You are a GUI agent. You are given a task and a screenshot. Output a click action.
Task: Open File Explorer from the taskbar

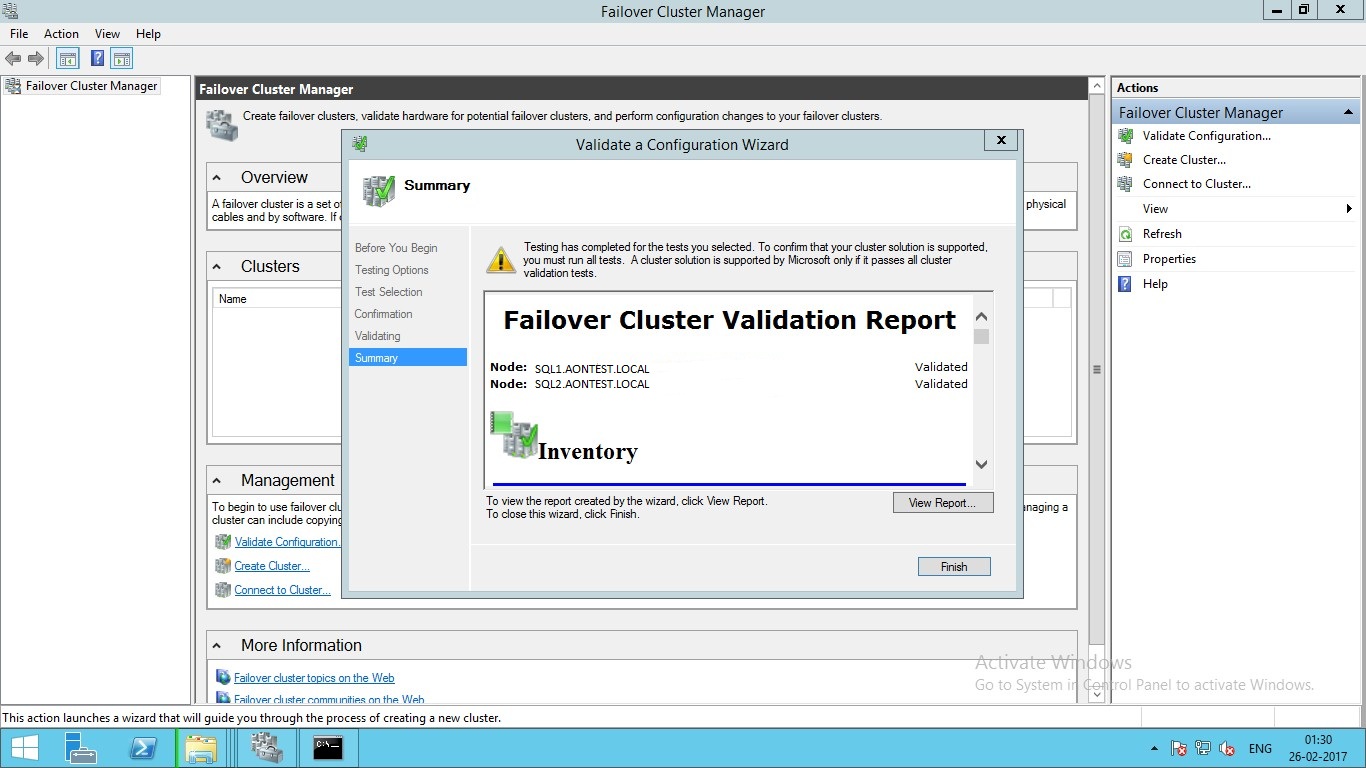(x=201, y=748)
